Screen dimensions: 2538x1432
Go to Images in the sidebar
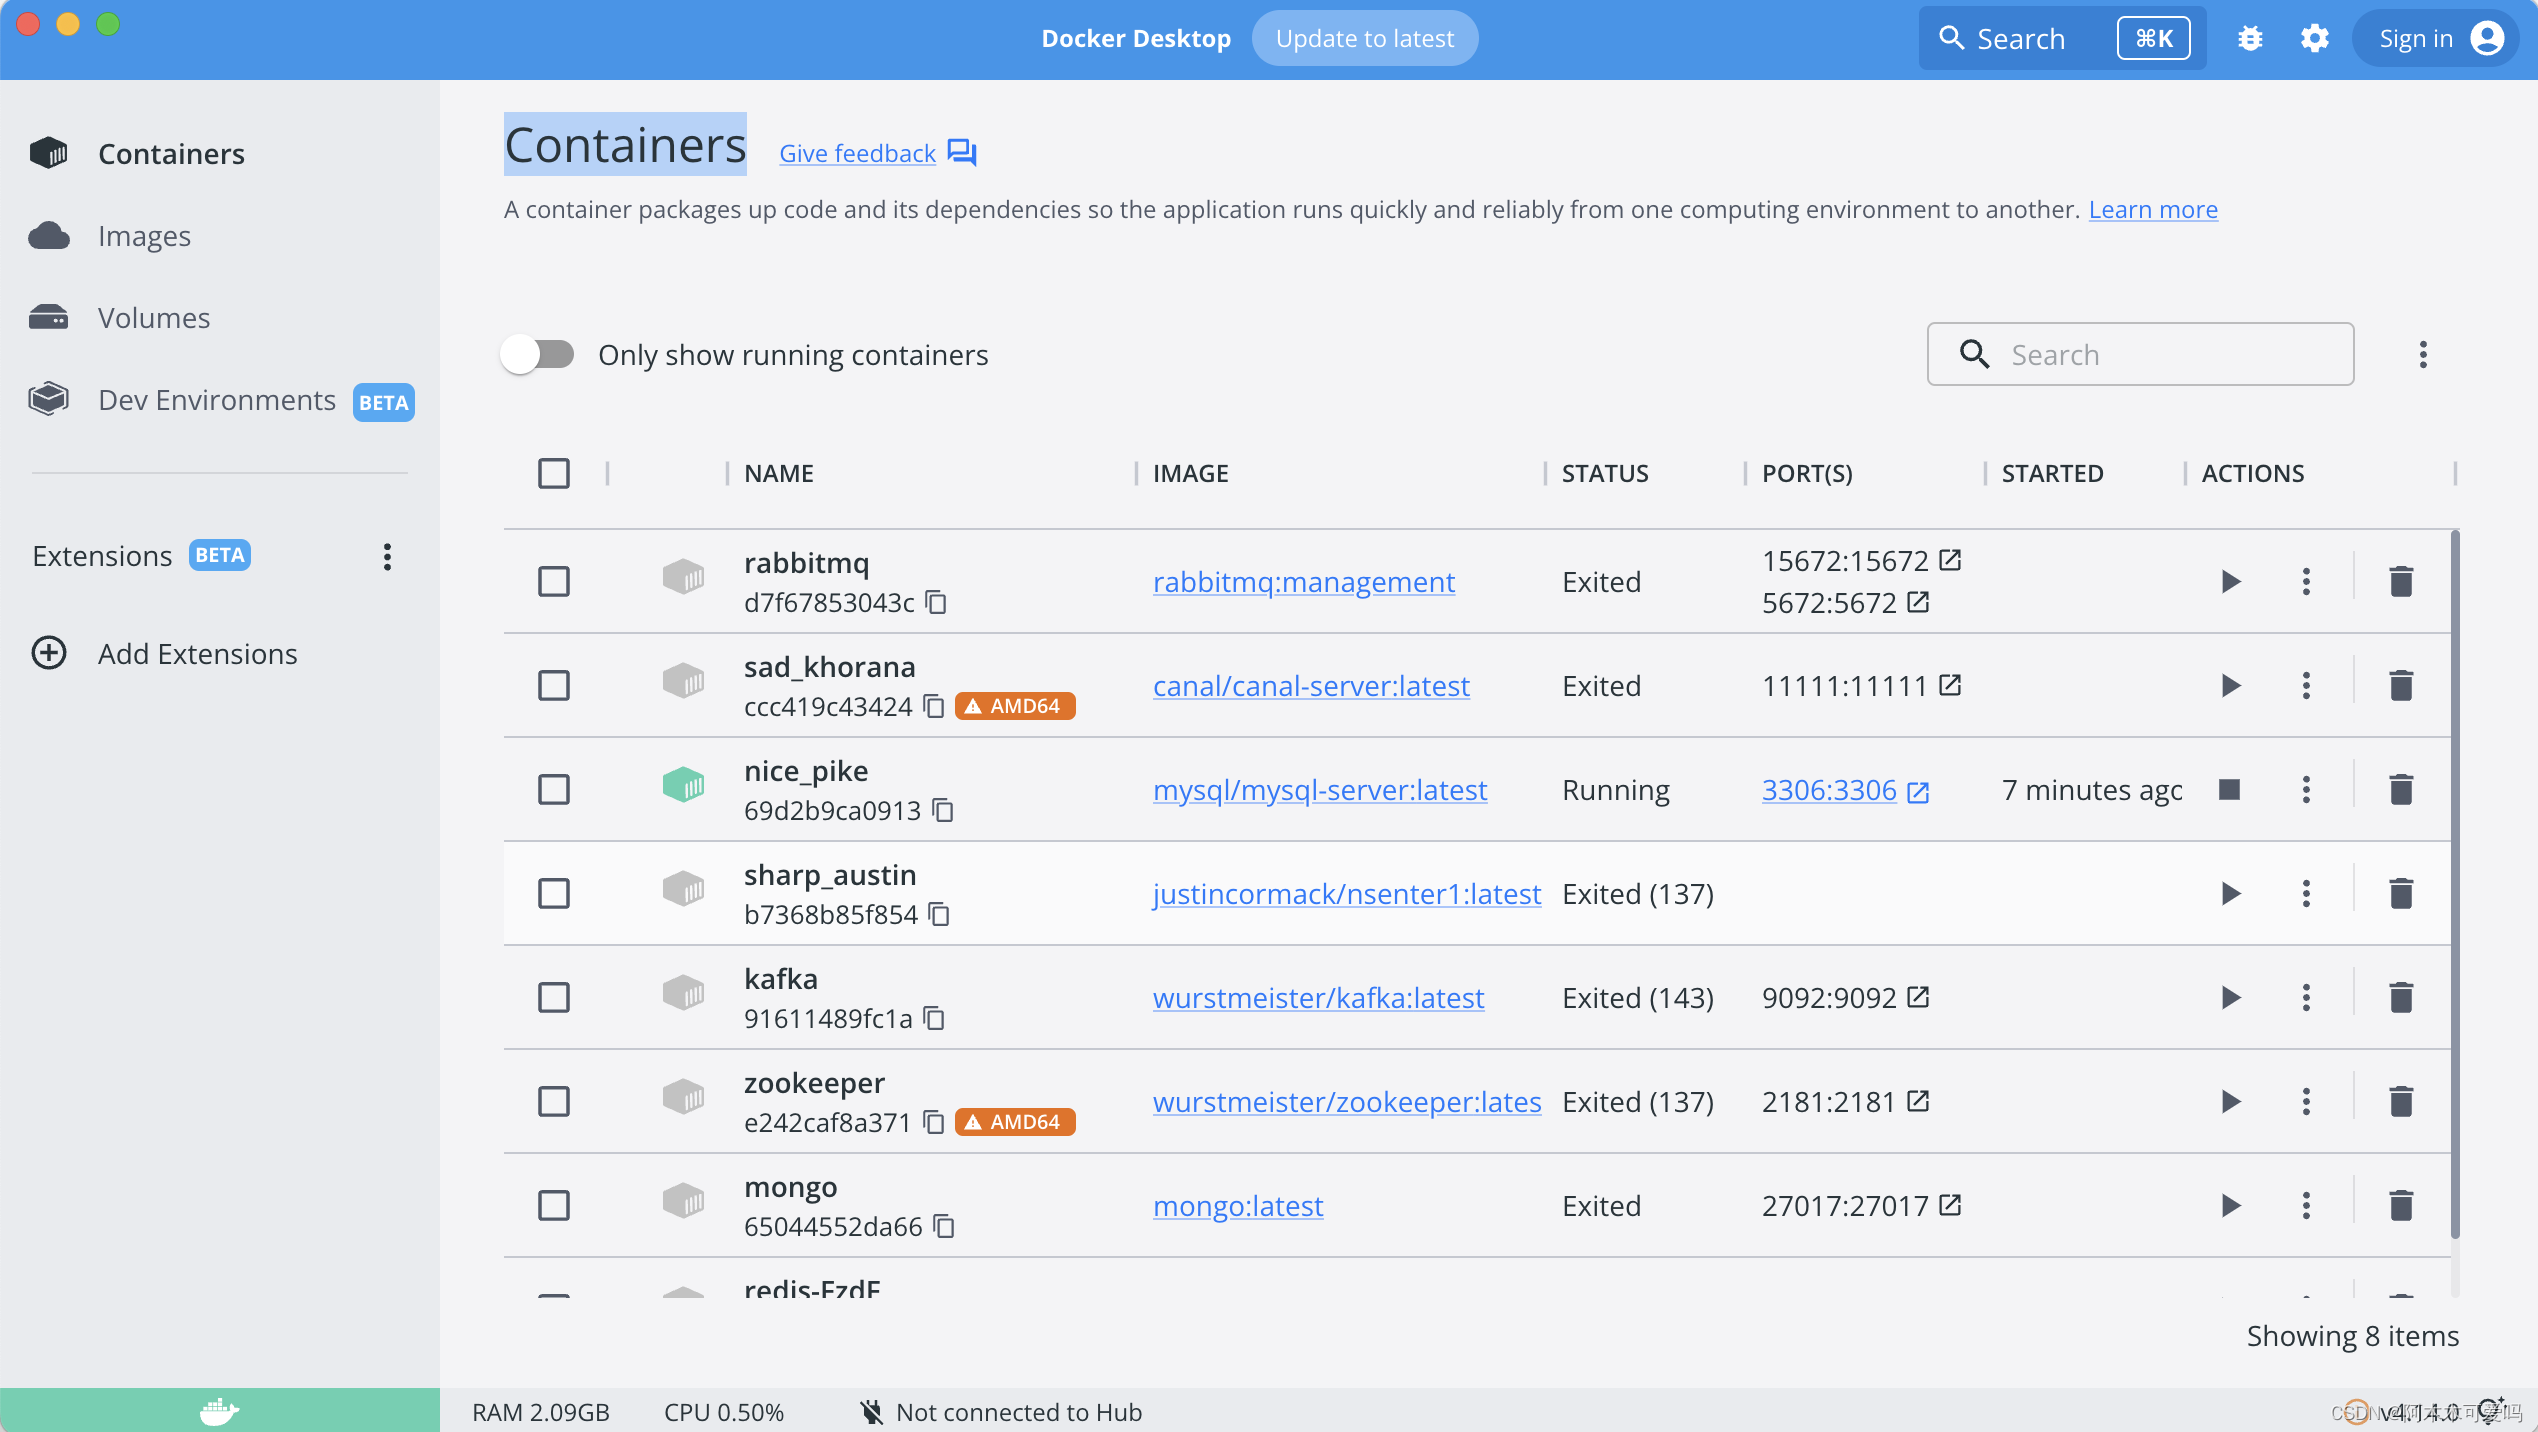(x=144, y=236)
